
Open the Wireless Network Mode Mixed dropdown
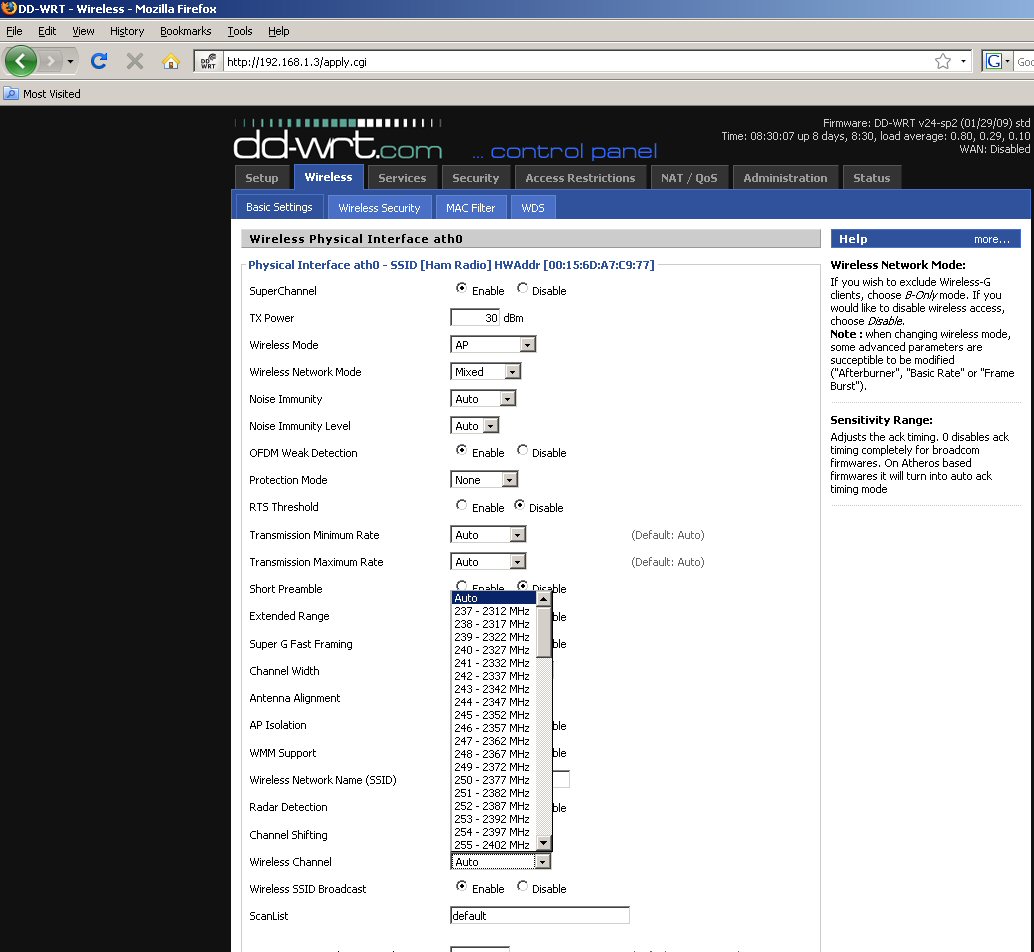[485, 372]
